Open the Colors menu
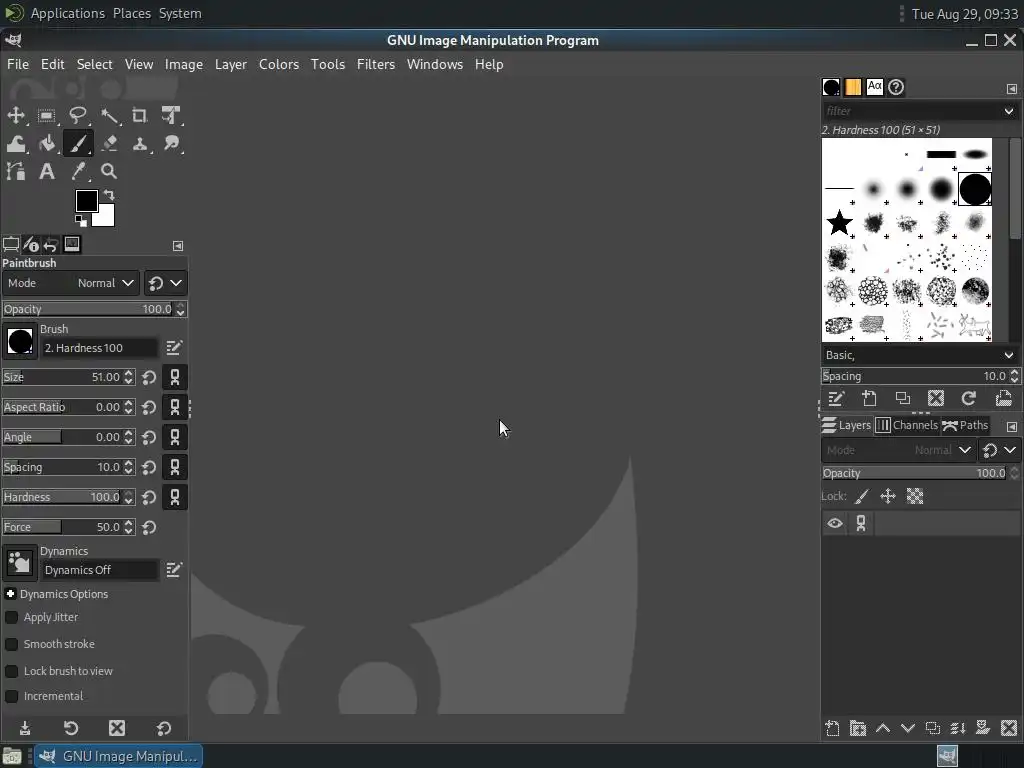Screen dimensions: 1024x768 coord(279,64)
